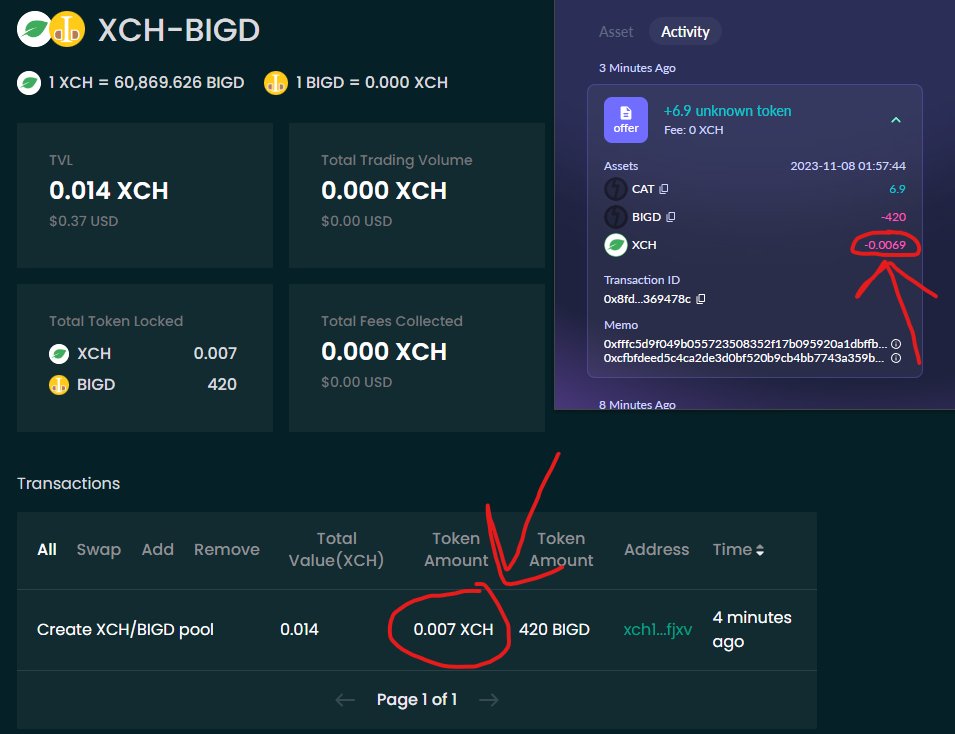
Task: Filter transactions by Add
Action: tap(158, 549)
